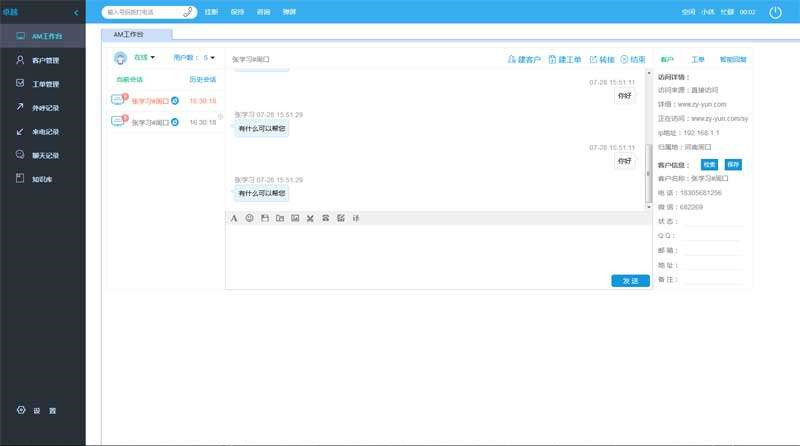Open 客户管理 in the sidebar
Screen dimensions: 800x446
45,60
